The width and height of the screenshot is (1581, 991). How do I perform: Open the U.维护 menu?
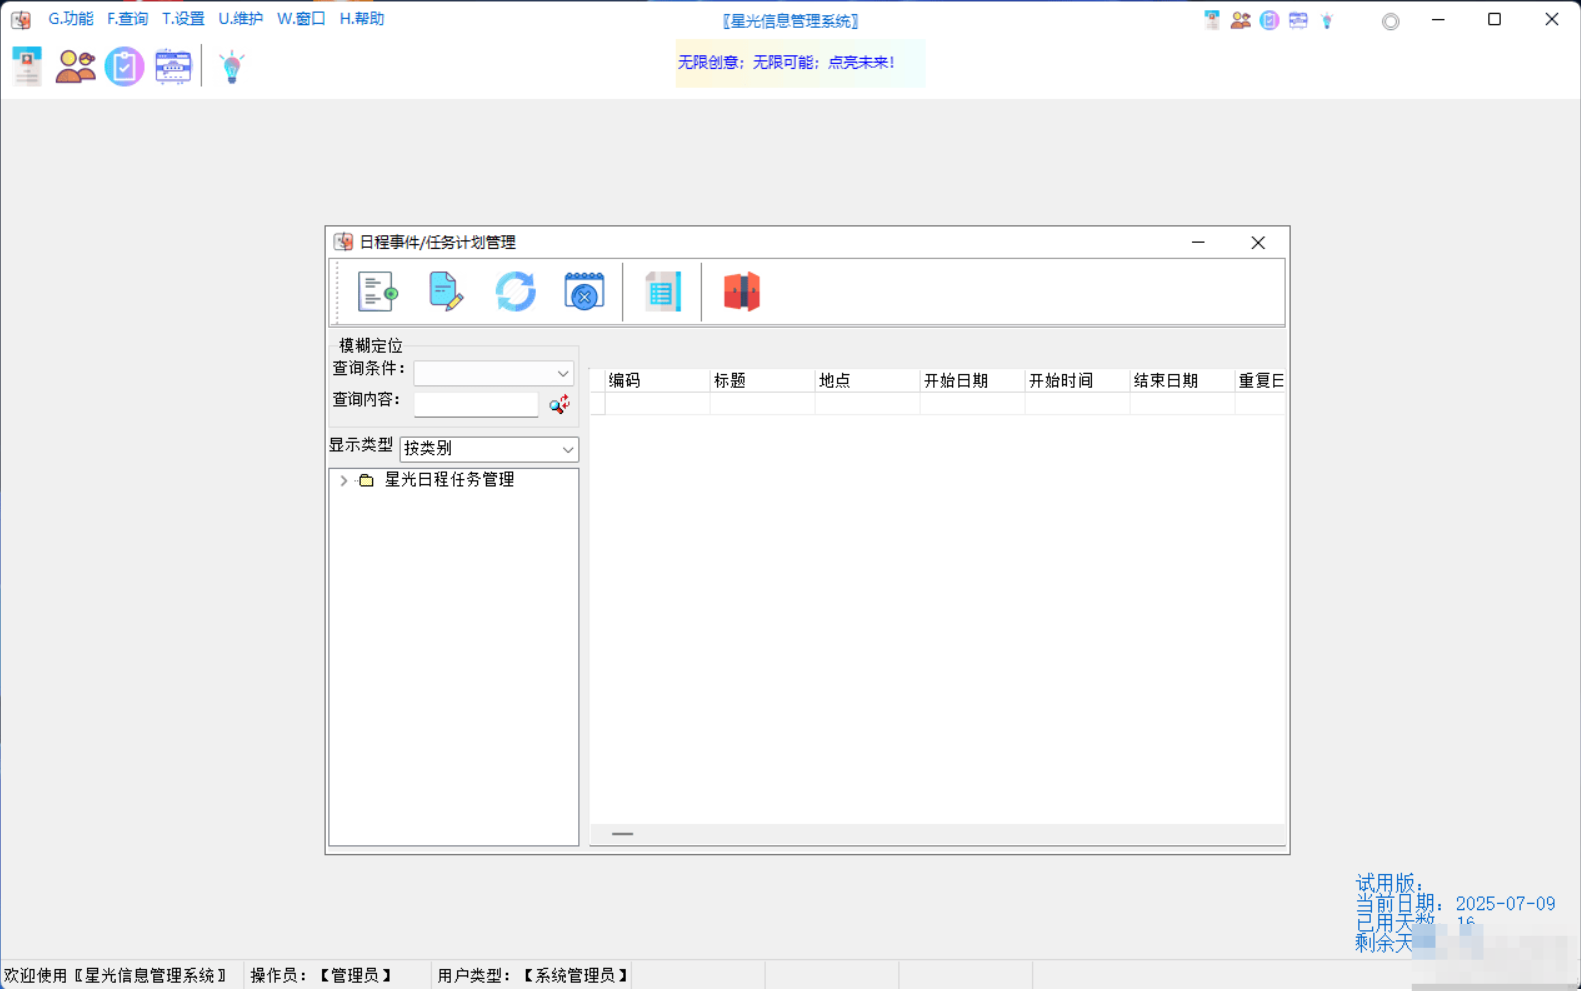point(241,19)
